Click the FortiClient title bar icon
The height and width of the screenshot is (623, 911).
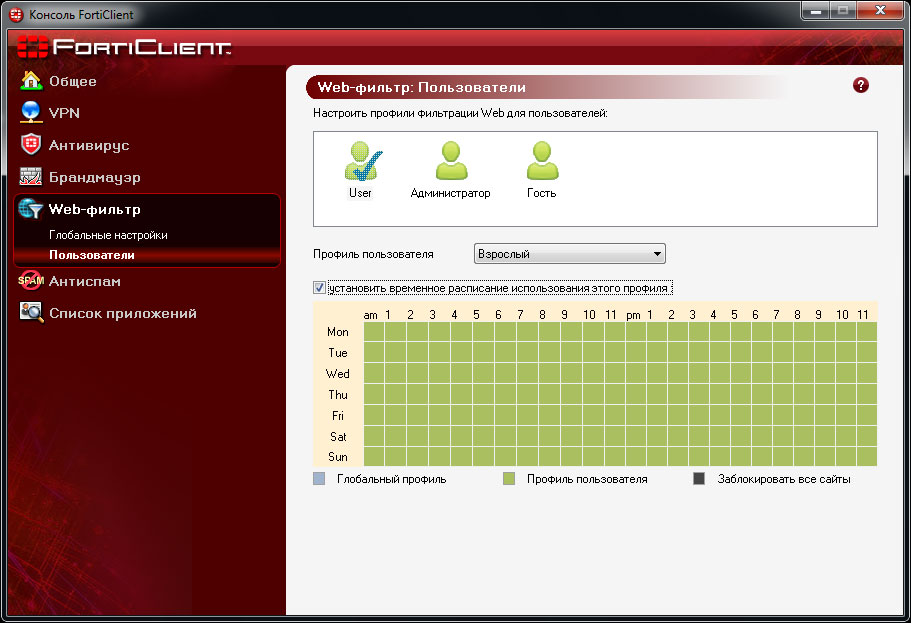pos(16,15)
